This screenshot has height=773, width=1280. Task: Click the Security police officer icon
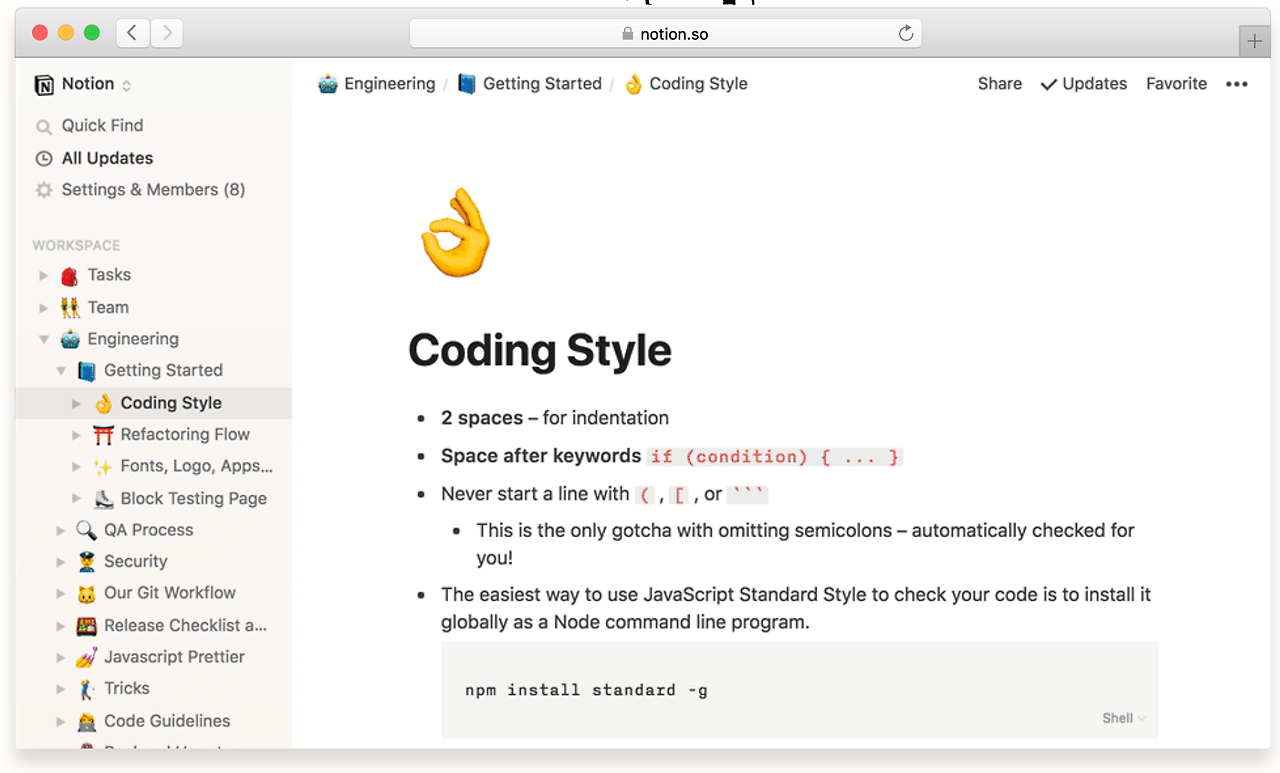[87, 562]
